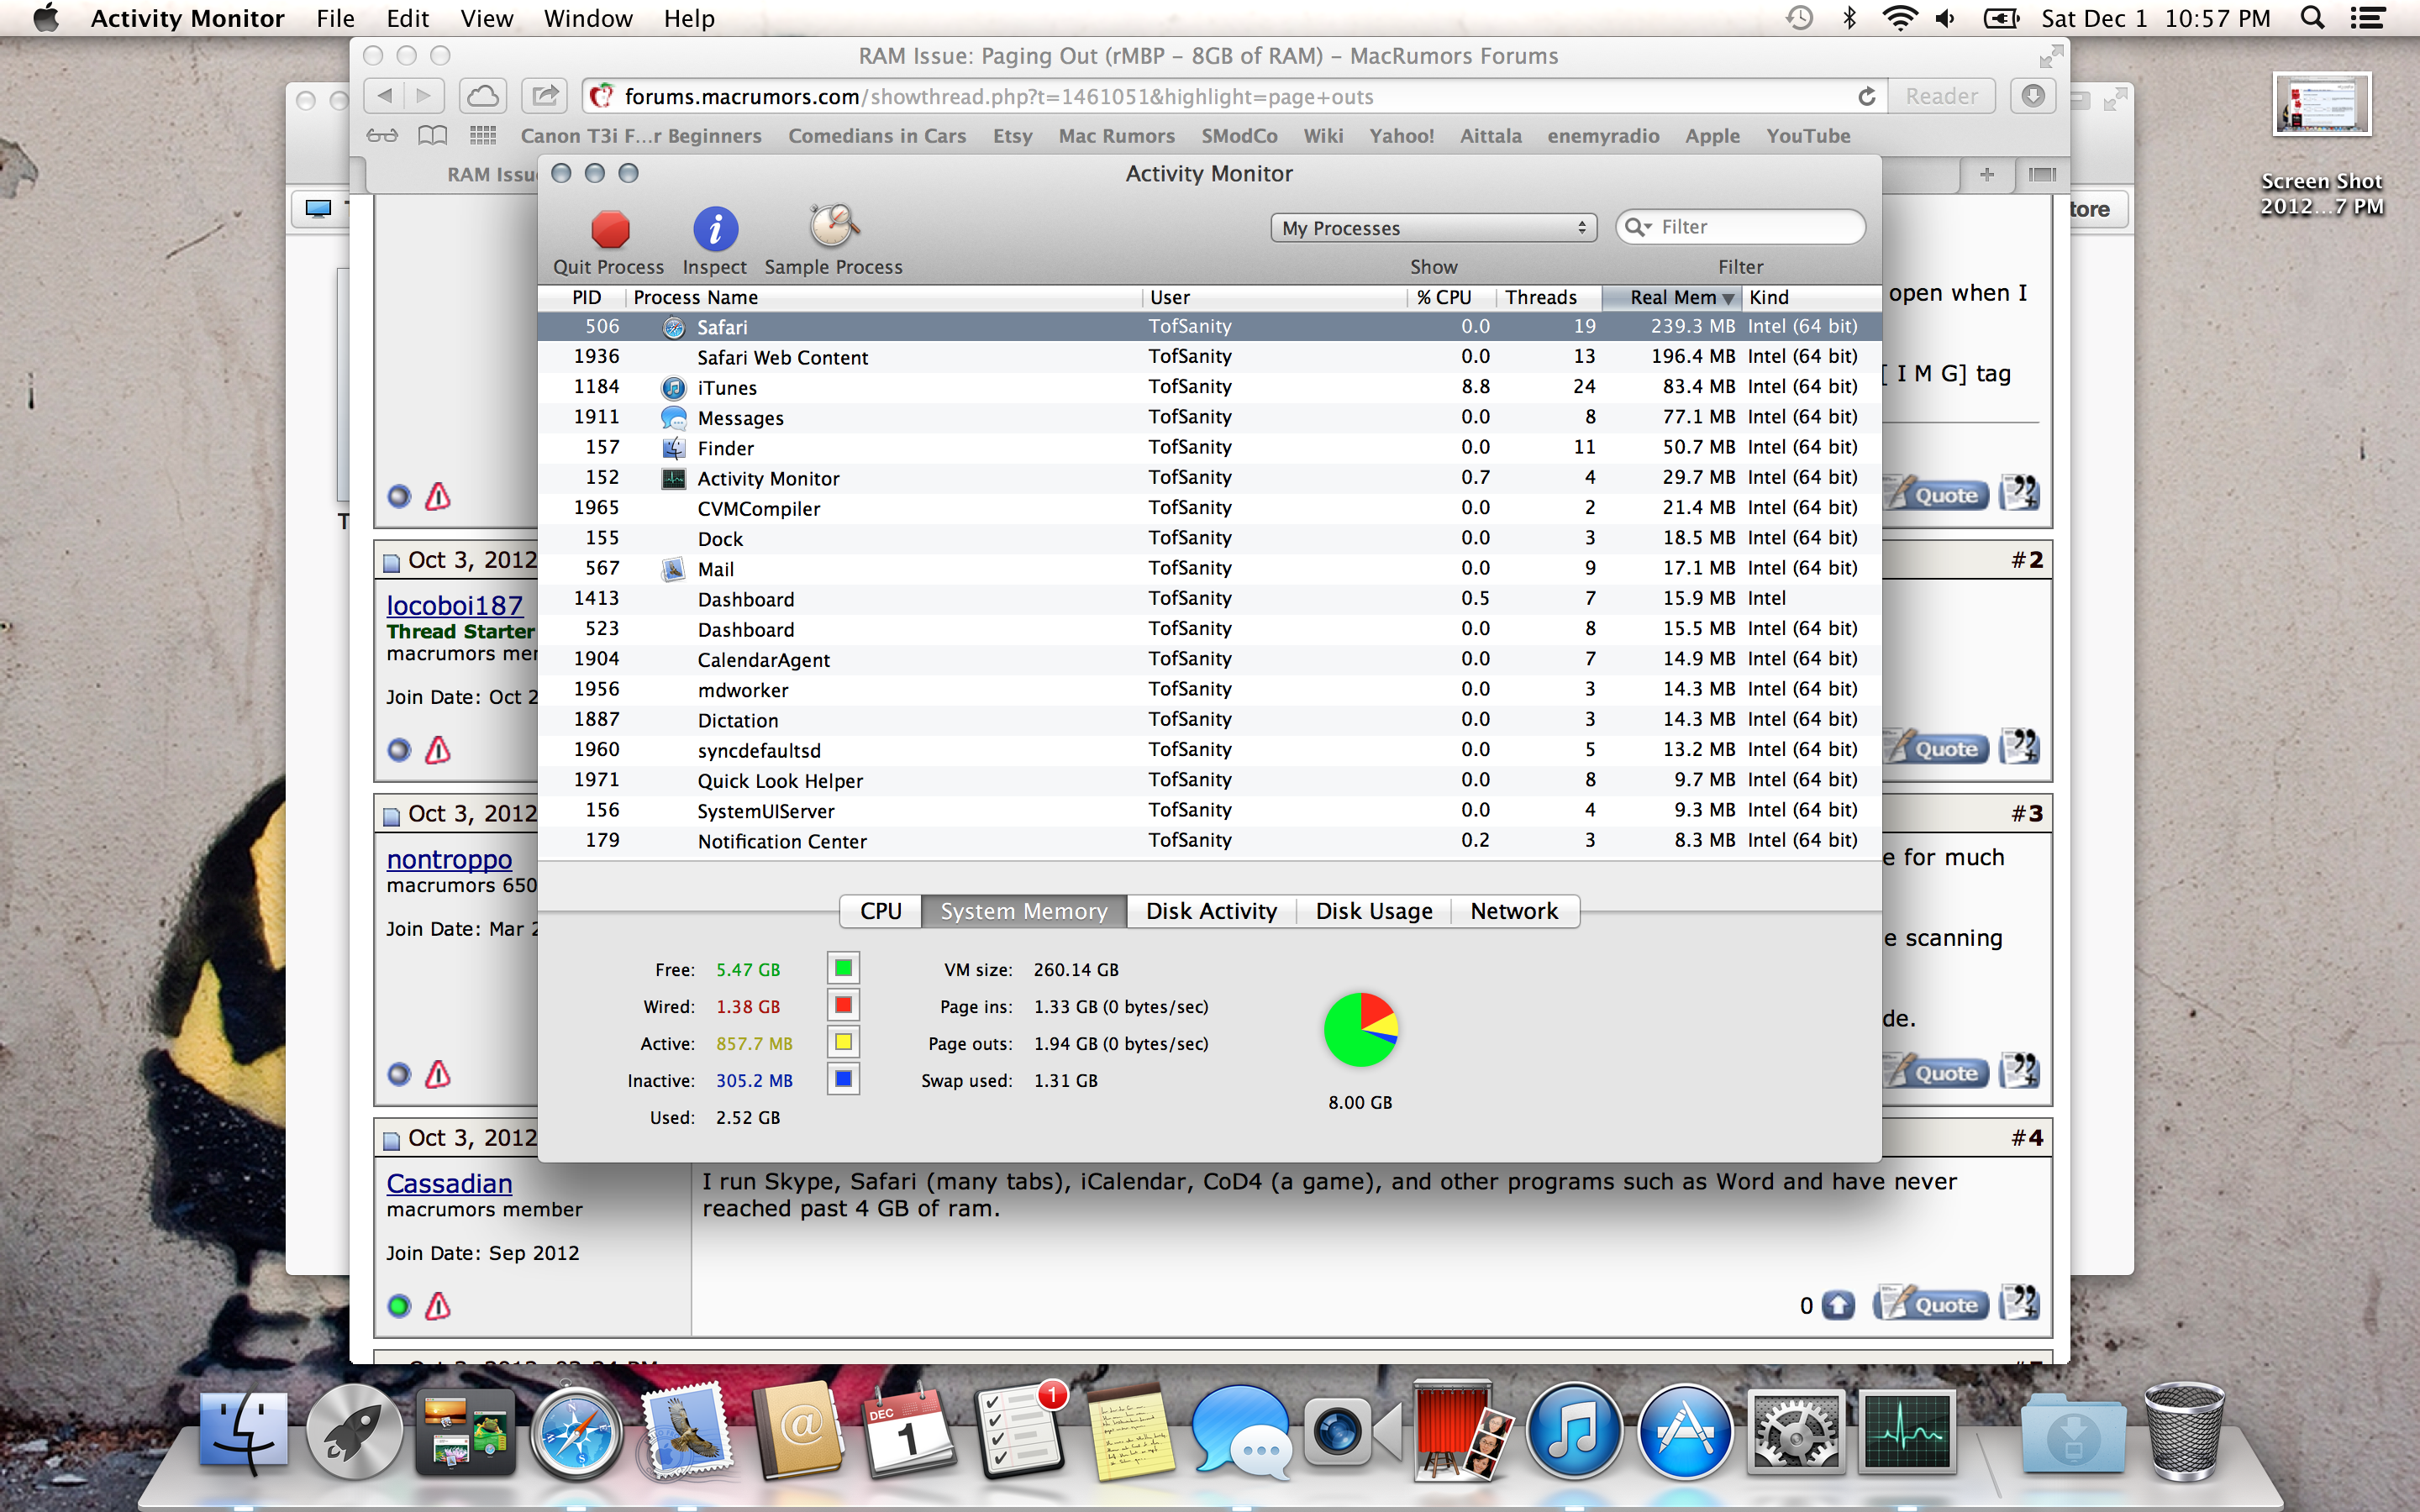Switch to the Disk Usage tab

point(1373,911)
